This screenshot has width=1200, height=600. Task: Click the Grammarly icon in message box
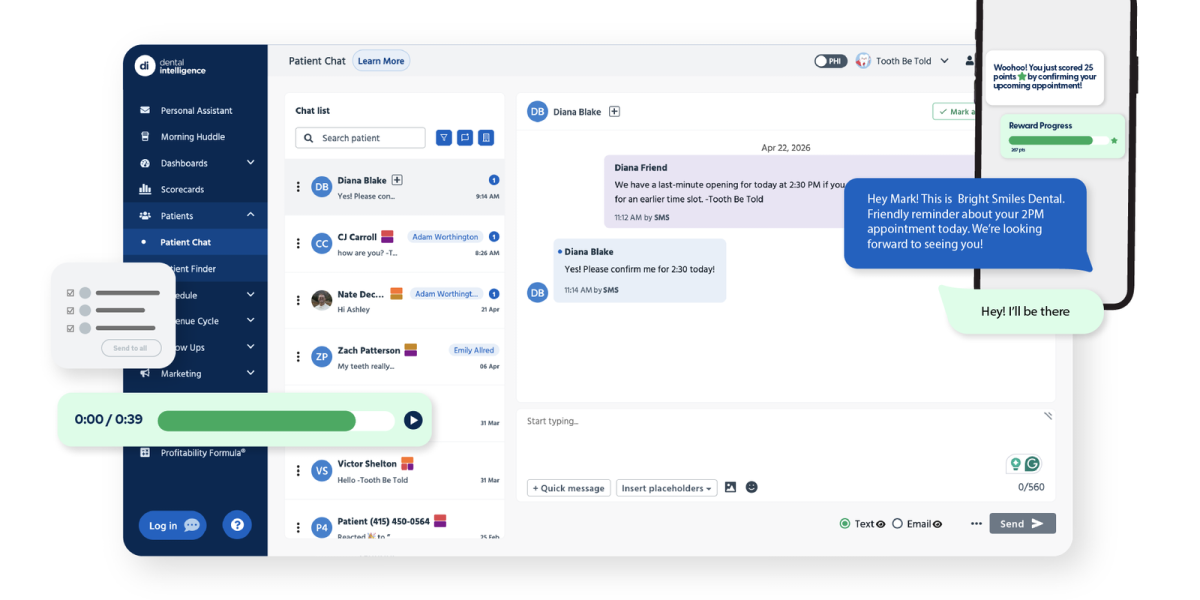coord(1032,464)
